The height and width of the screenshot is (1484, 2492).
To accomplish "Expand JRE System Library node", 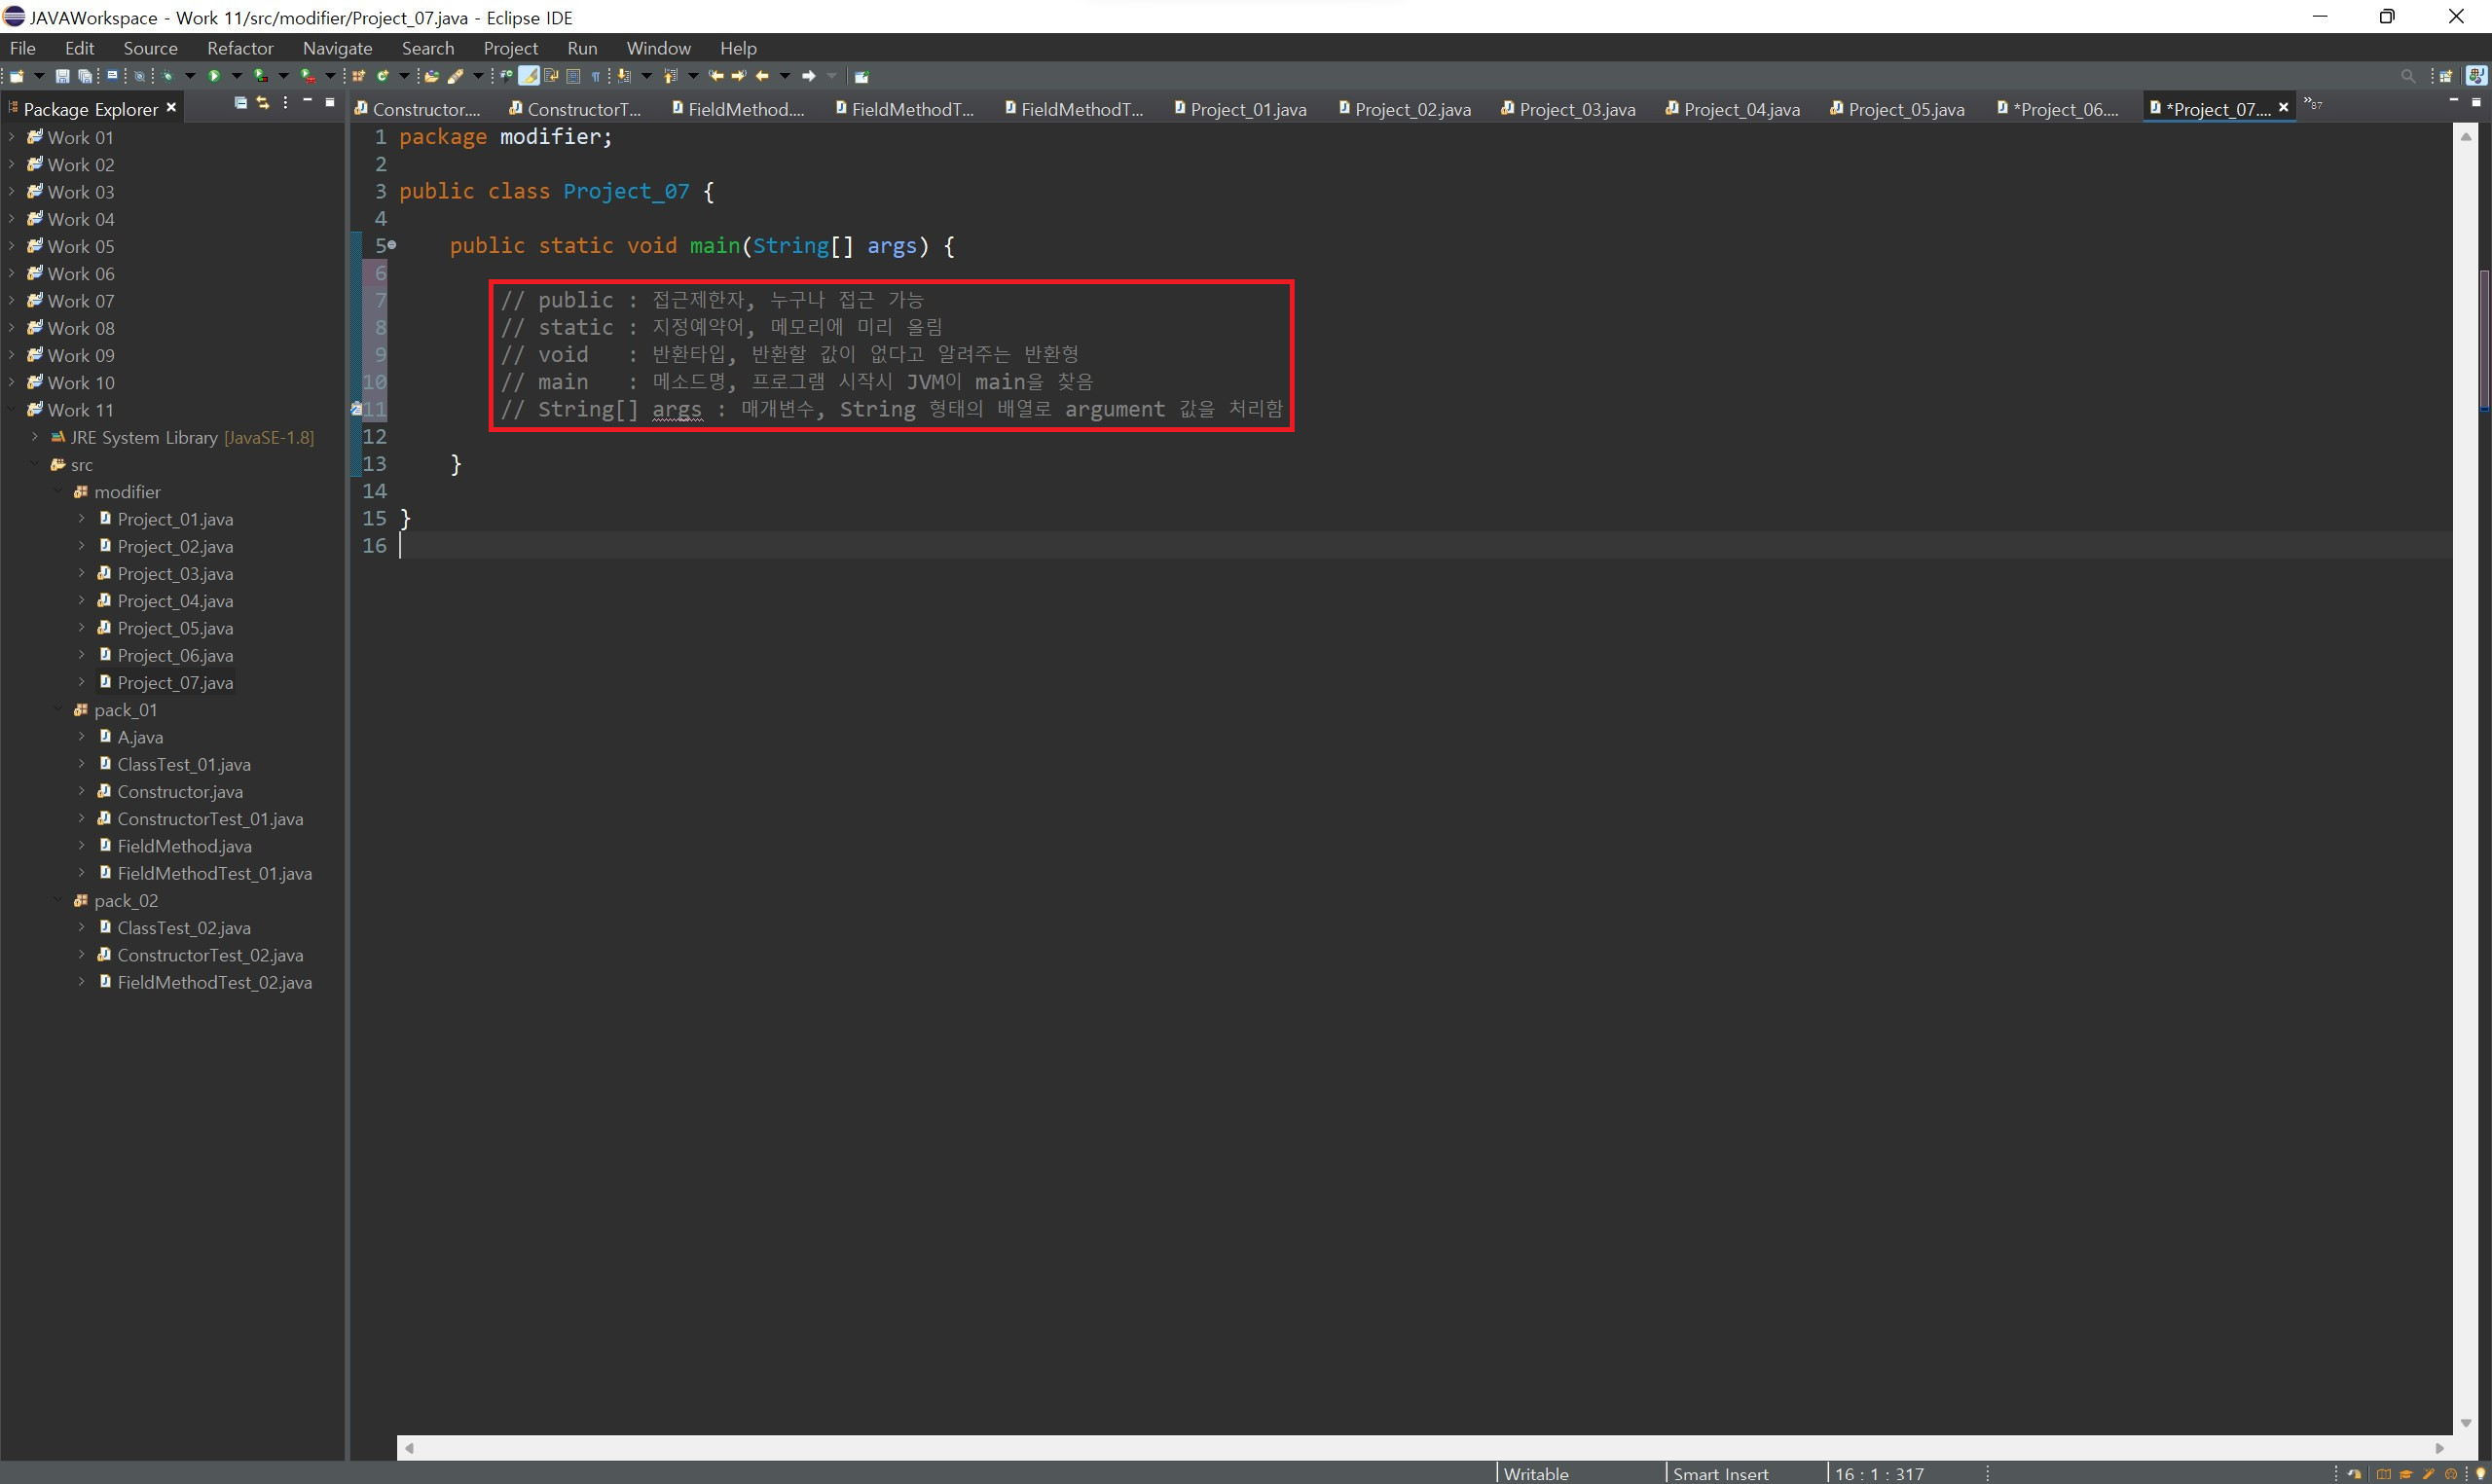I will (35, 437).
